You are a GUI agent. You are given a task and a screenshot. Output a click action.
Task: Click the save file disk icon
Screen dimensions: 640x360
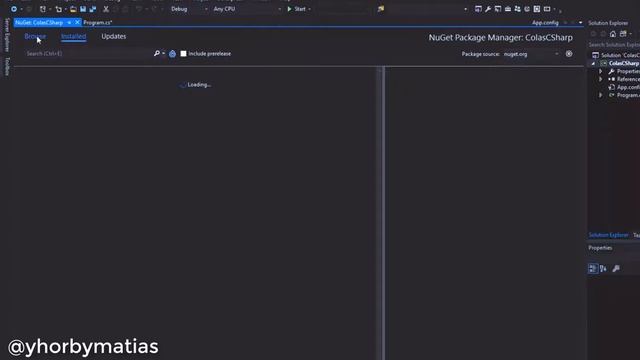pyautogui.click(x=83, y=9)
